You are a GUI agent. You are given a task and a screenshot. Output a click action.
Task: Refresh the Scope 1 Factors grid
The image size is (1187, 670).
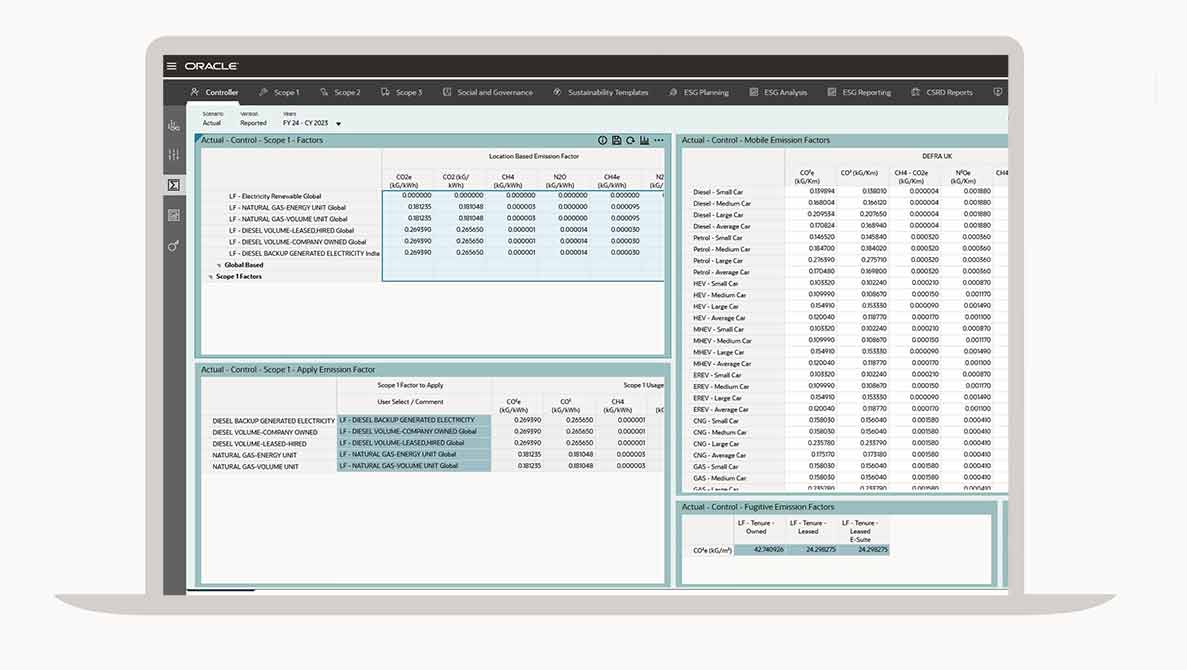tap(630, 140)
